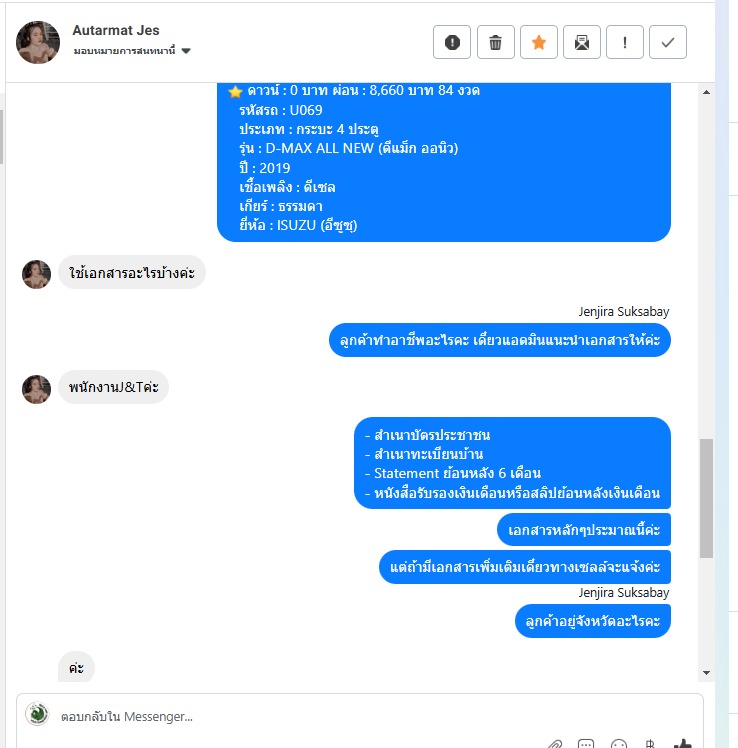Open the emoji picker smiley icon

[x=619, y=744]
